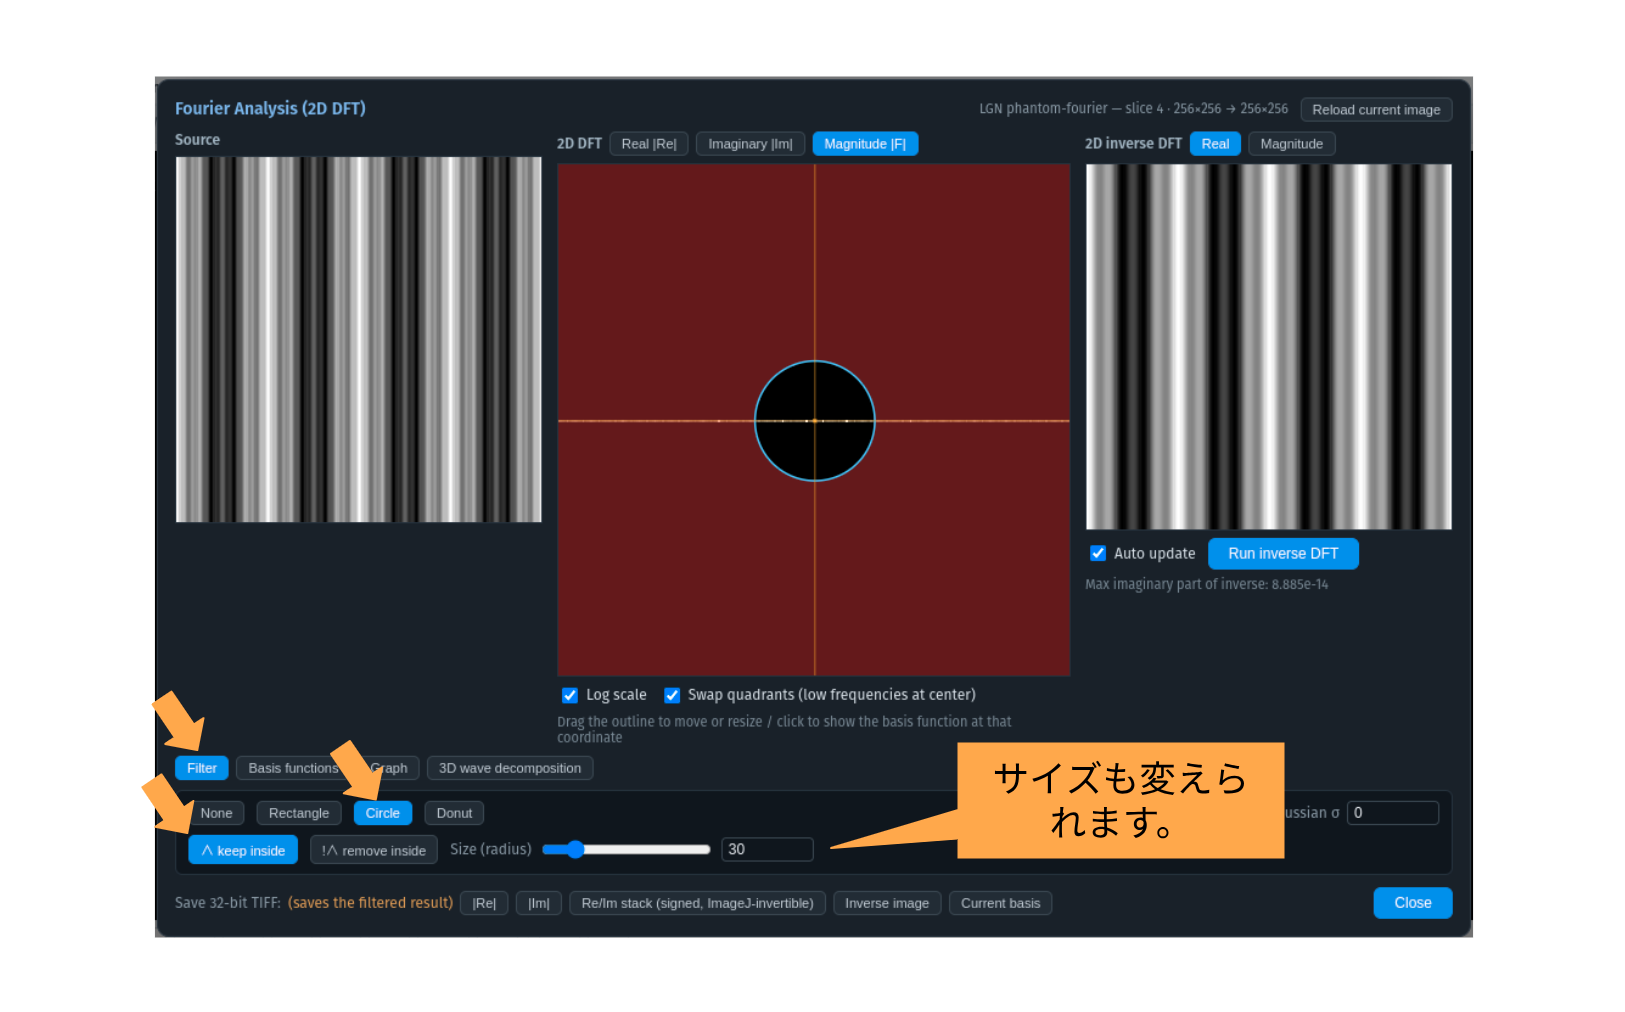This screenshot has width=1625, height=1012.
Task: Click the Source image preview
Action: (x=358, y=340)
